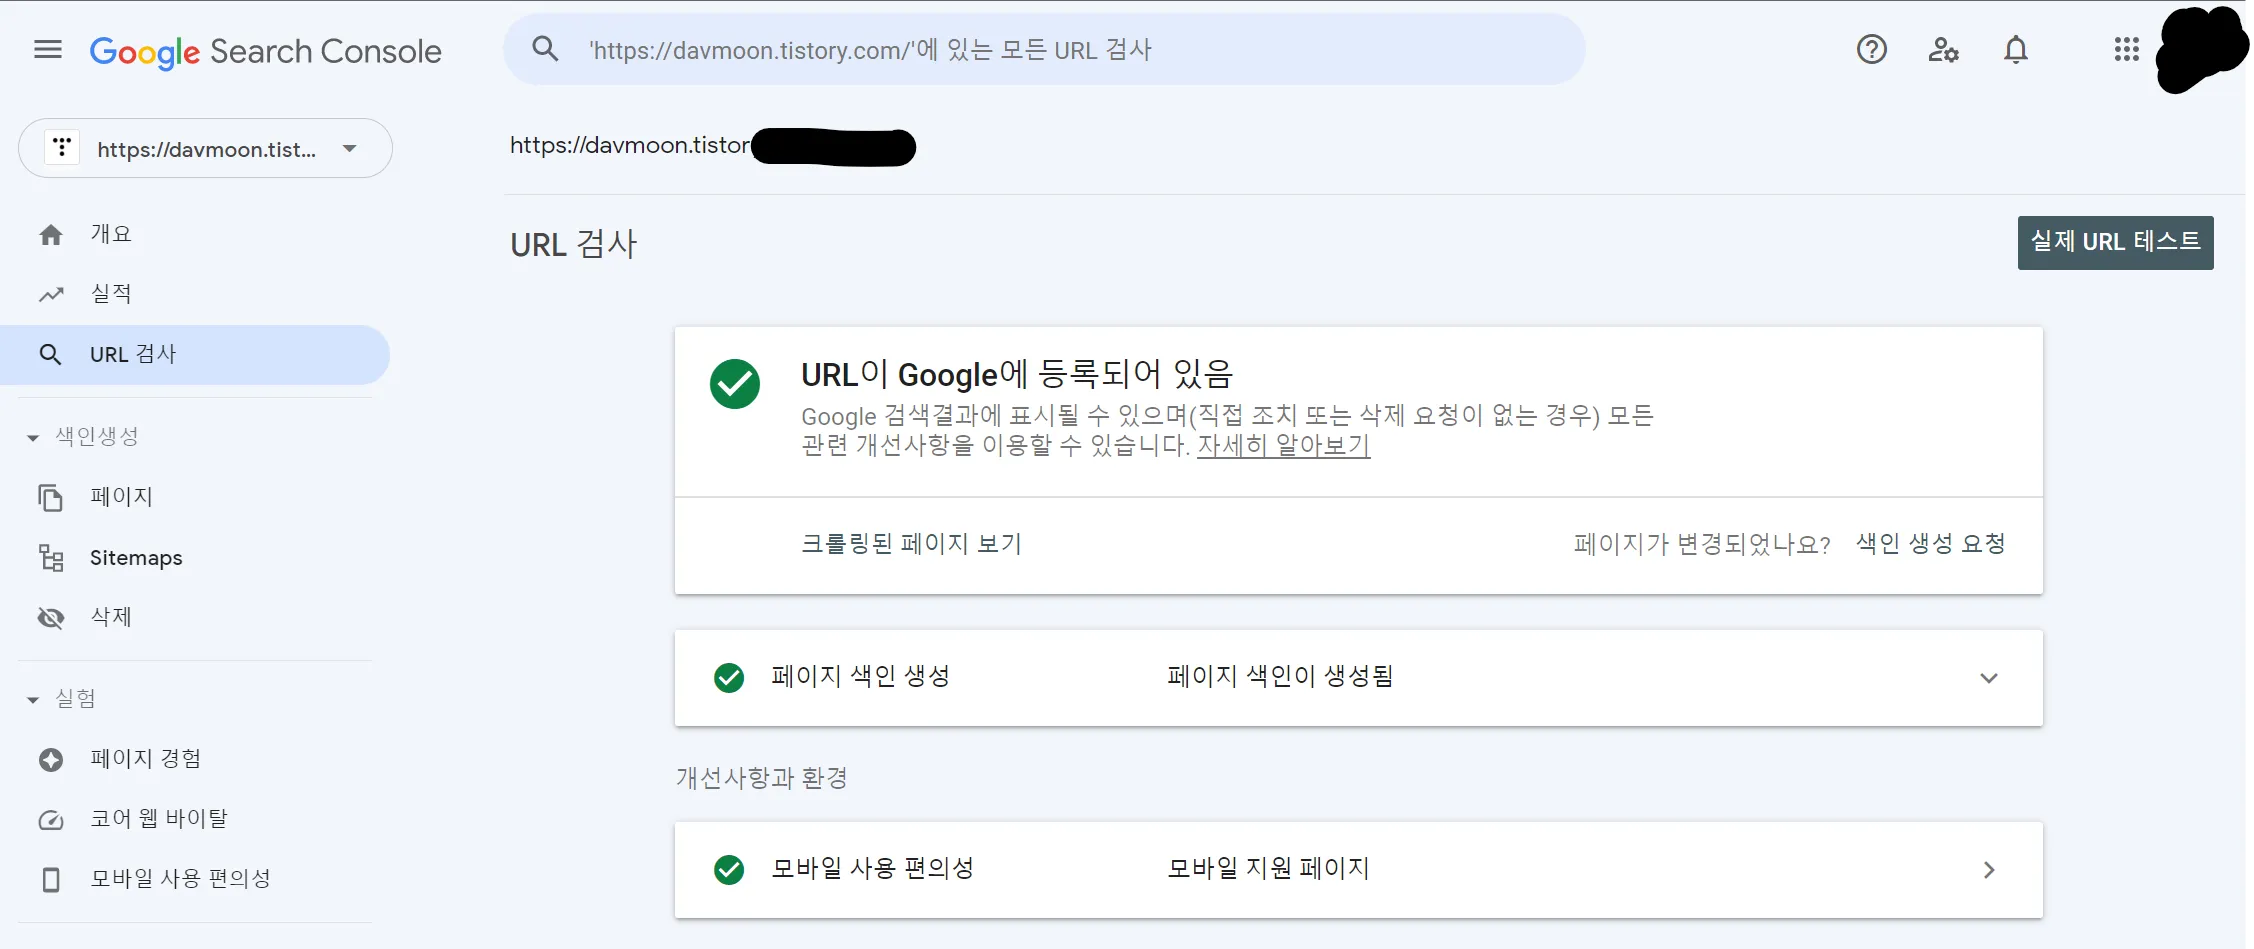
Task: Click the 실제 URL 테스트 button
Action: pyautogui.click(x=2114, y=242)
